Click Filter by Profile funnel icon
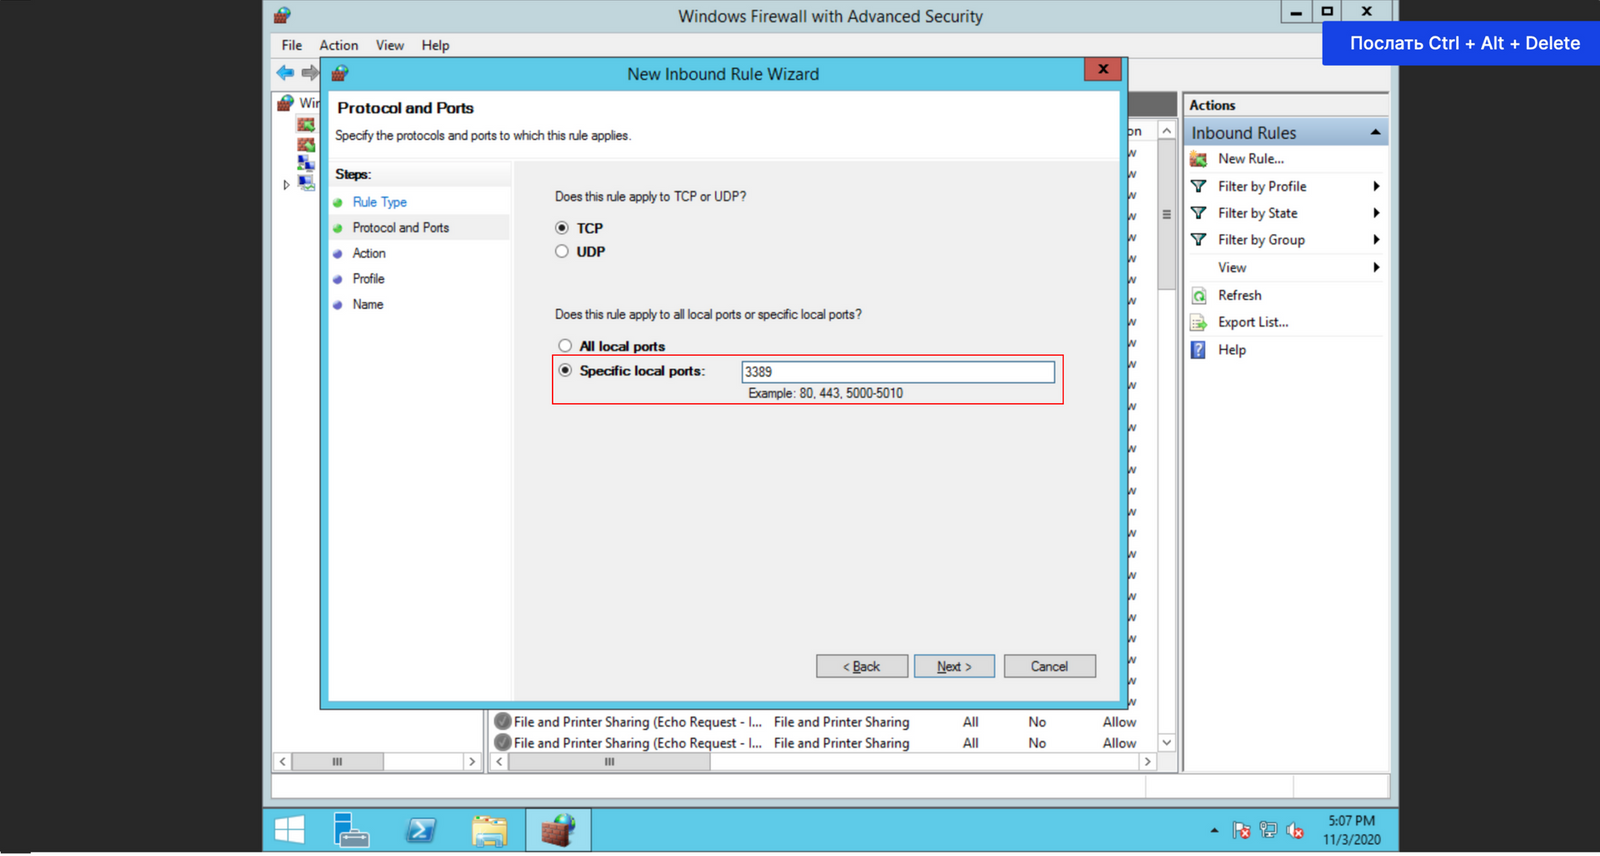 pos(1198,186)
